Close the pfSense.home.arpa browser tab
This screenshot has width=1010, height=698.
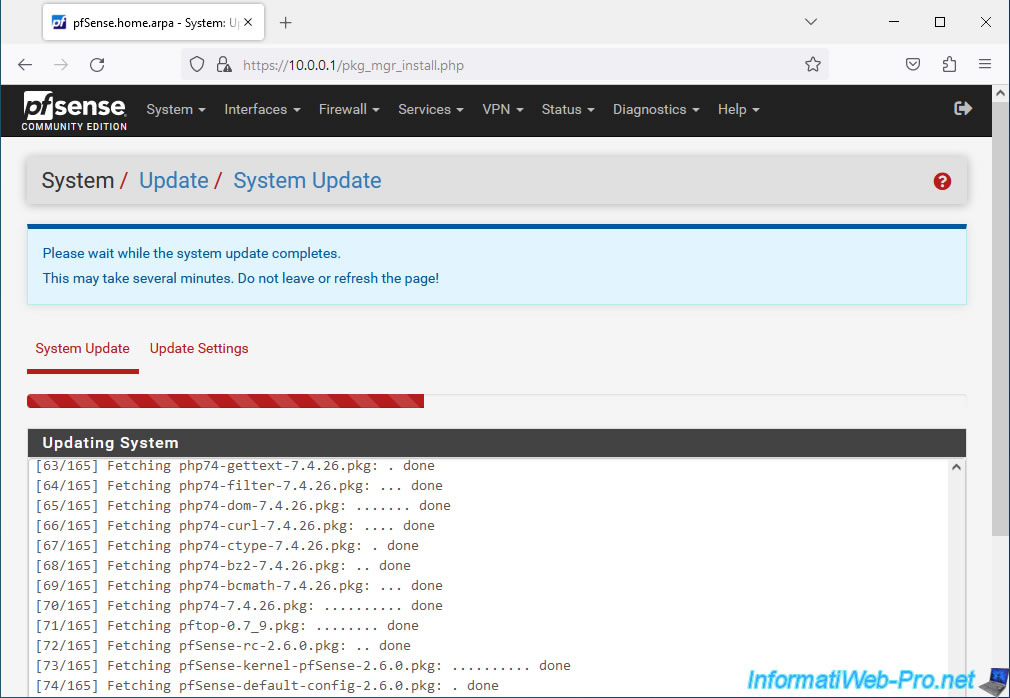(x=248, y=22)
